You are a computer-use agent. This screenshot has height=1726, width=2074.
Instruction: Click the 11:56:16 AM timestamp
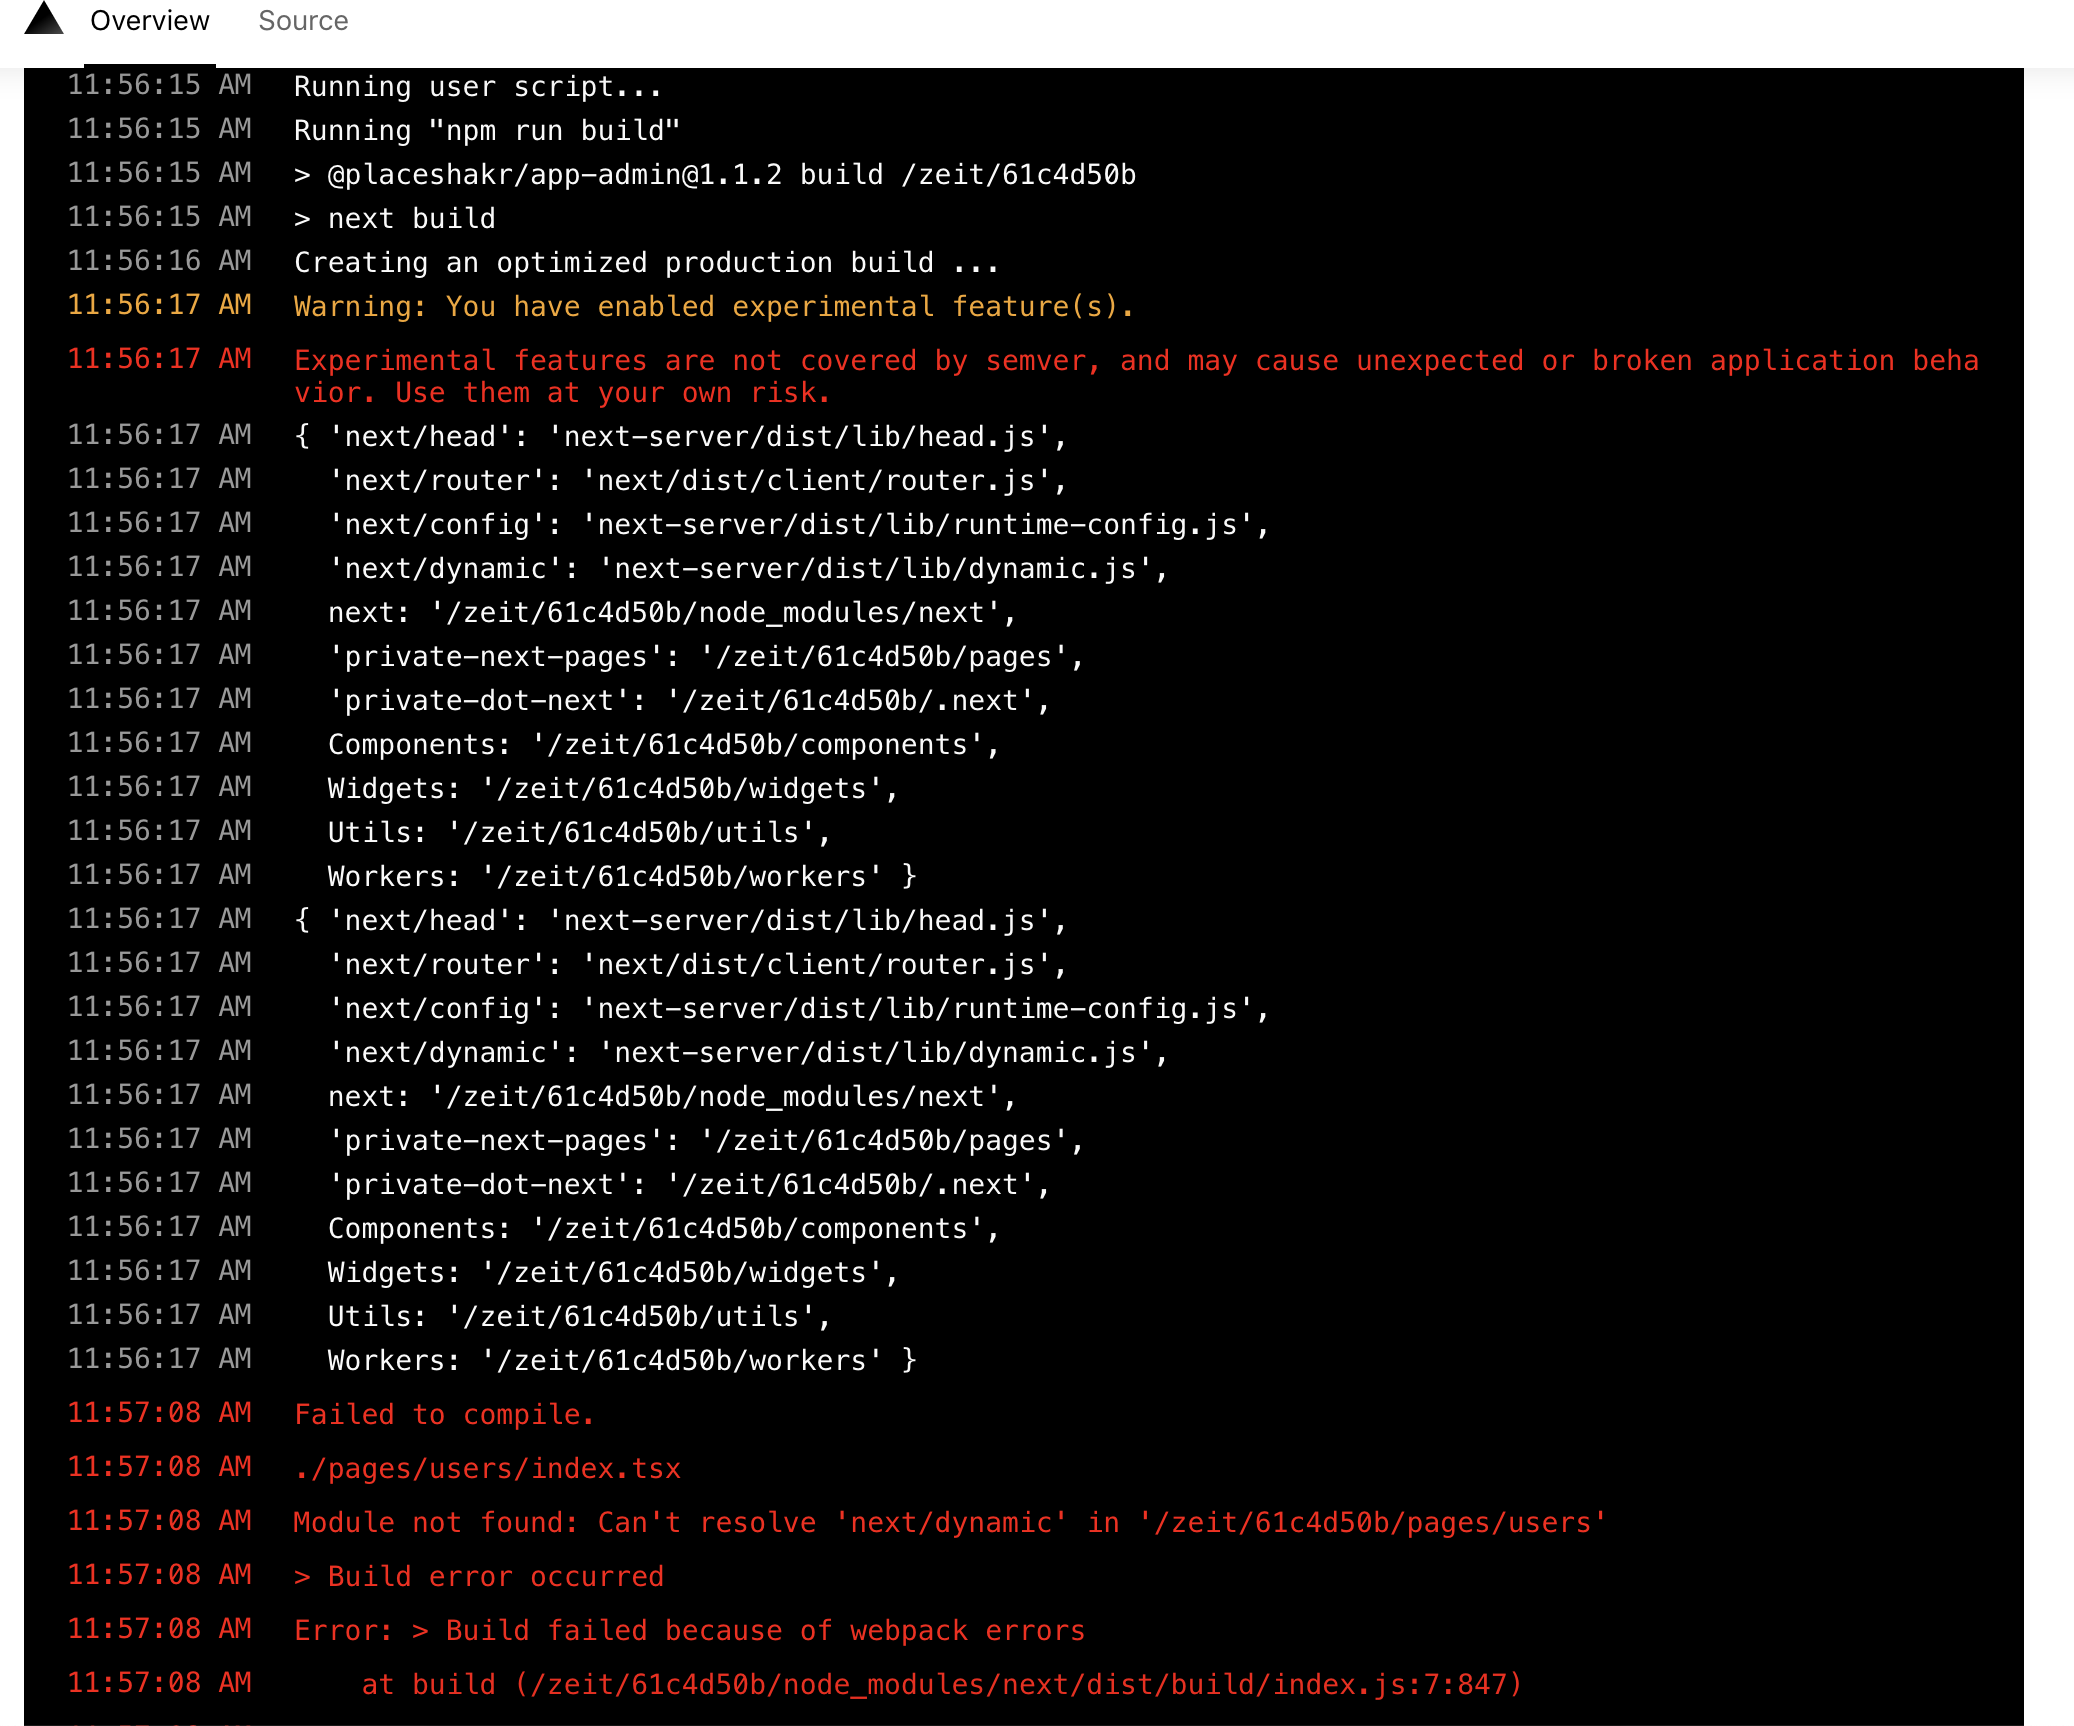click(160, 261)
